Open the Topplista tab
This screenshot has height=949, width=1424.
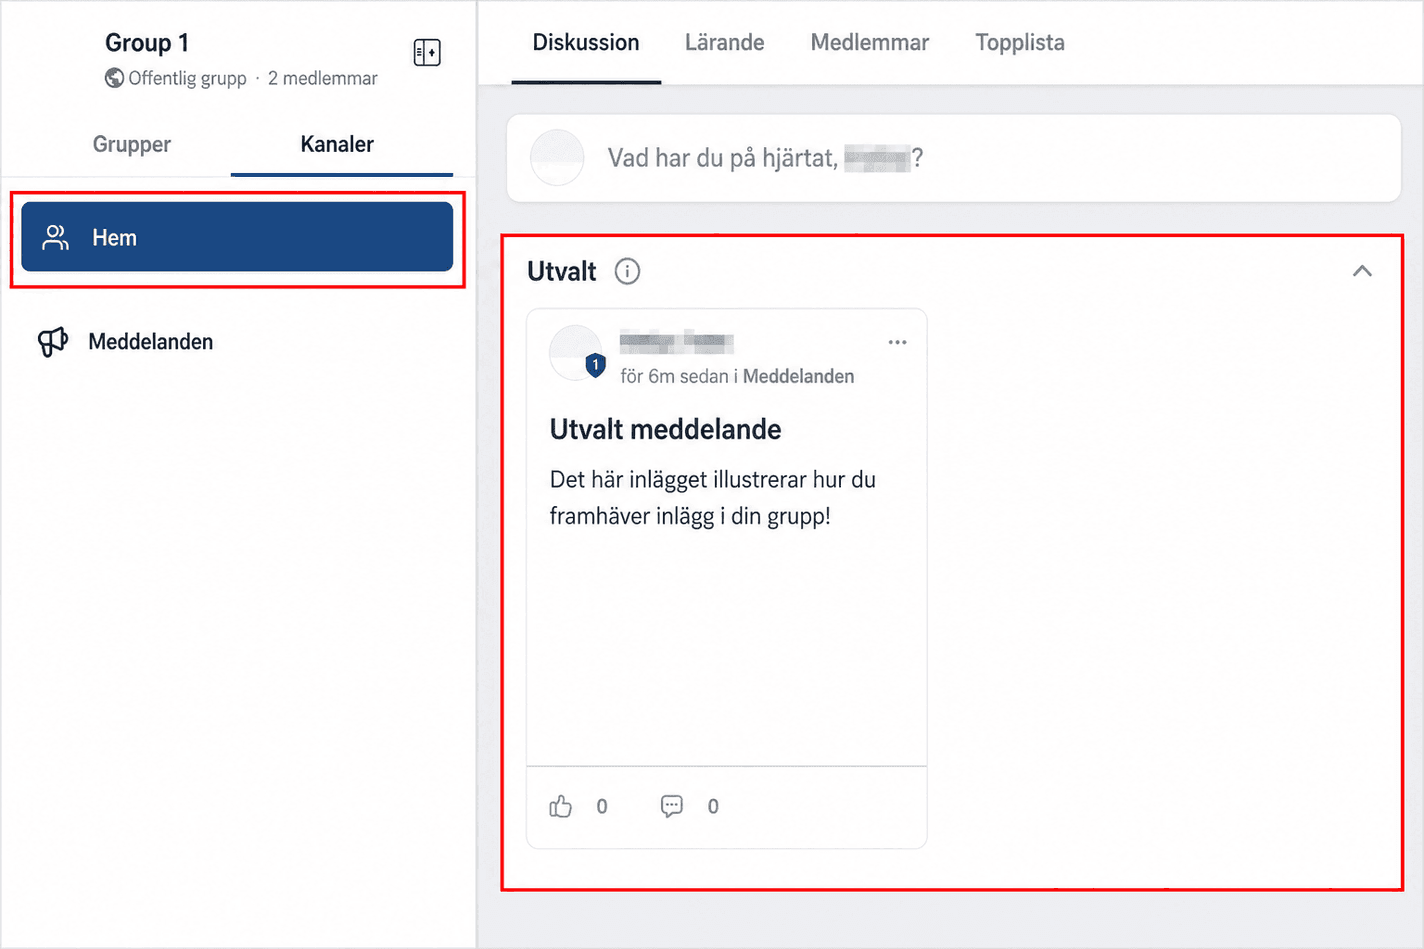[x=1020, y=43]
